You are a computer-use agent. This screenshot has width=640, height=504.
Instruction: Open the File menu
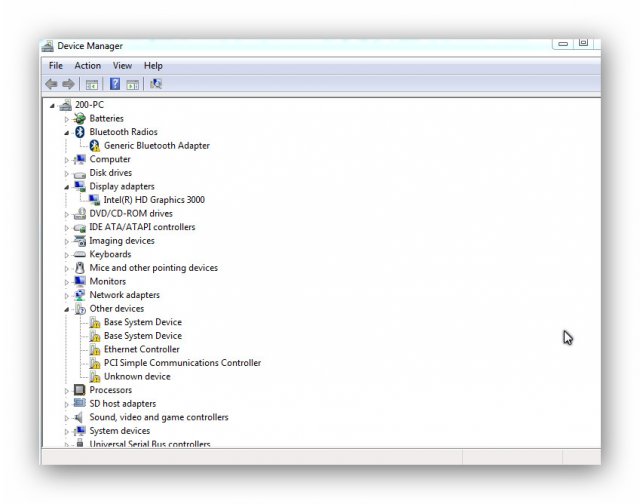56,66
